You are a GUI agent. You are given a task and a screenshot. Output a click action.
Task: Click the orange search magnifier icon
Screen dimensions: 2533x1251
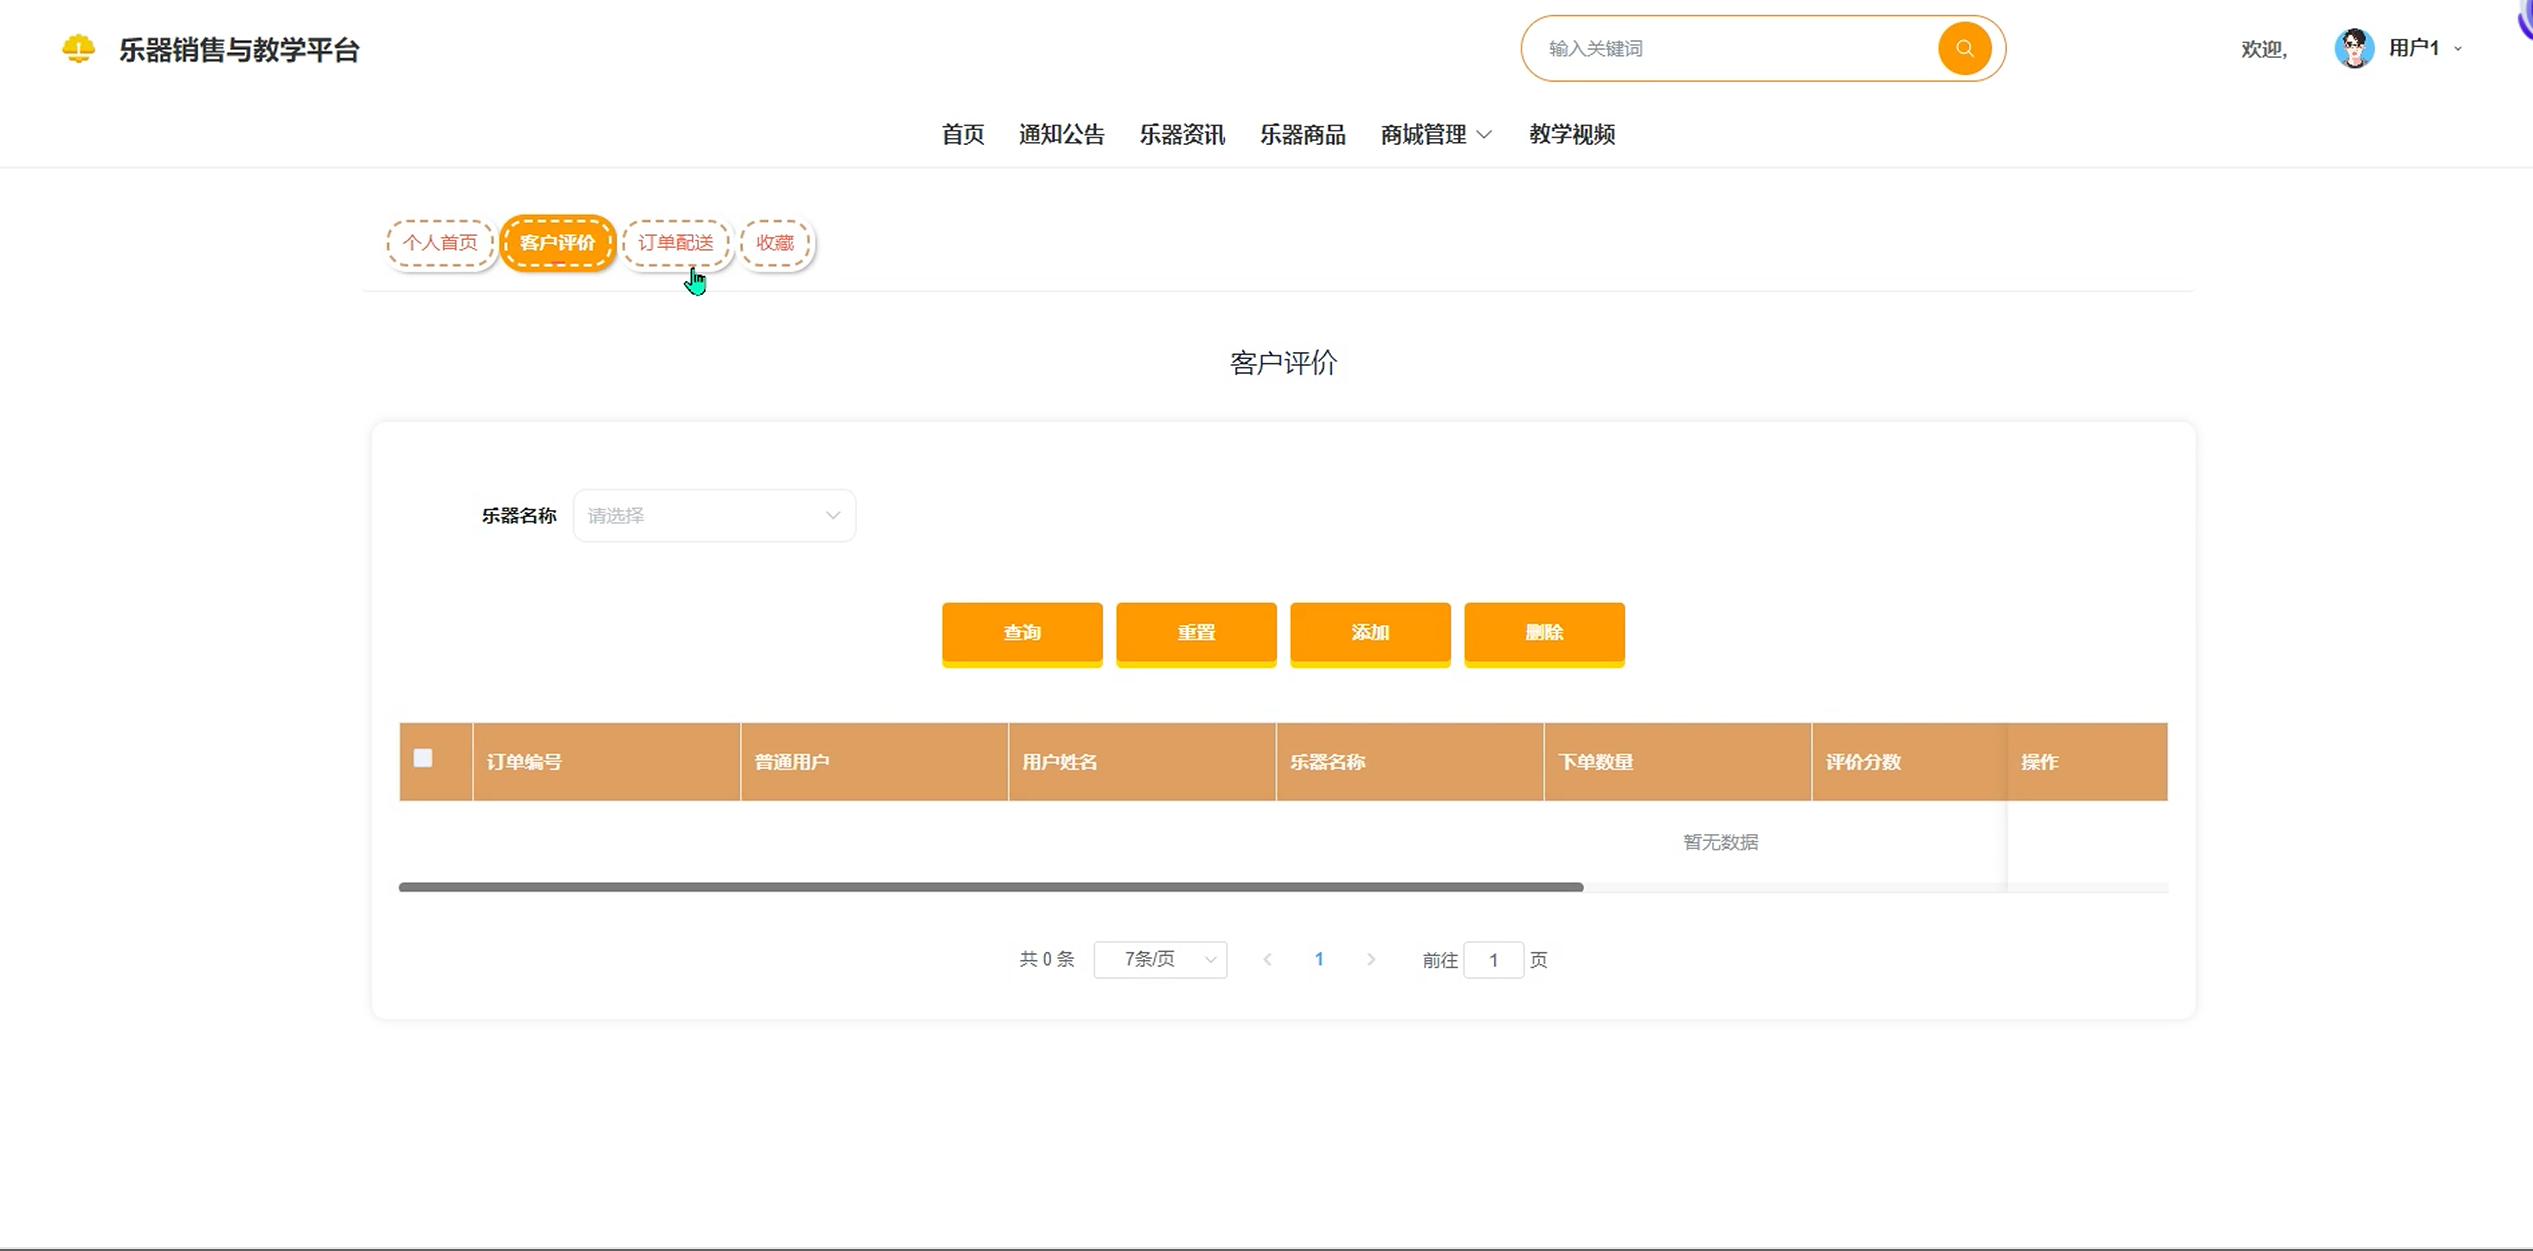point(1963,48)
